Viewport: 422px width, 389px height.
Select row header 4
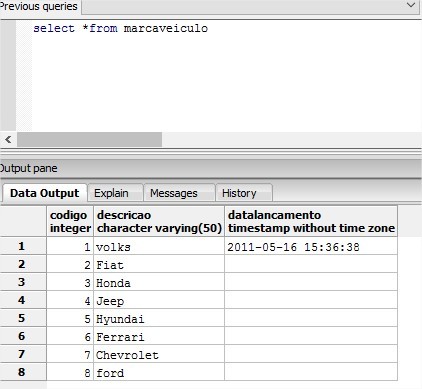coord(23,300)
